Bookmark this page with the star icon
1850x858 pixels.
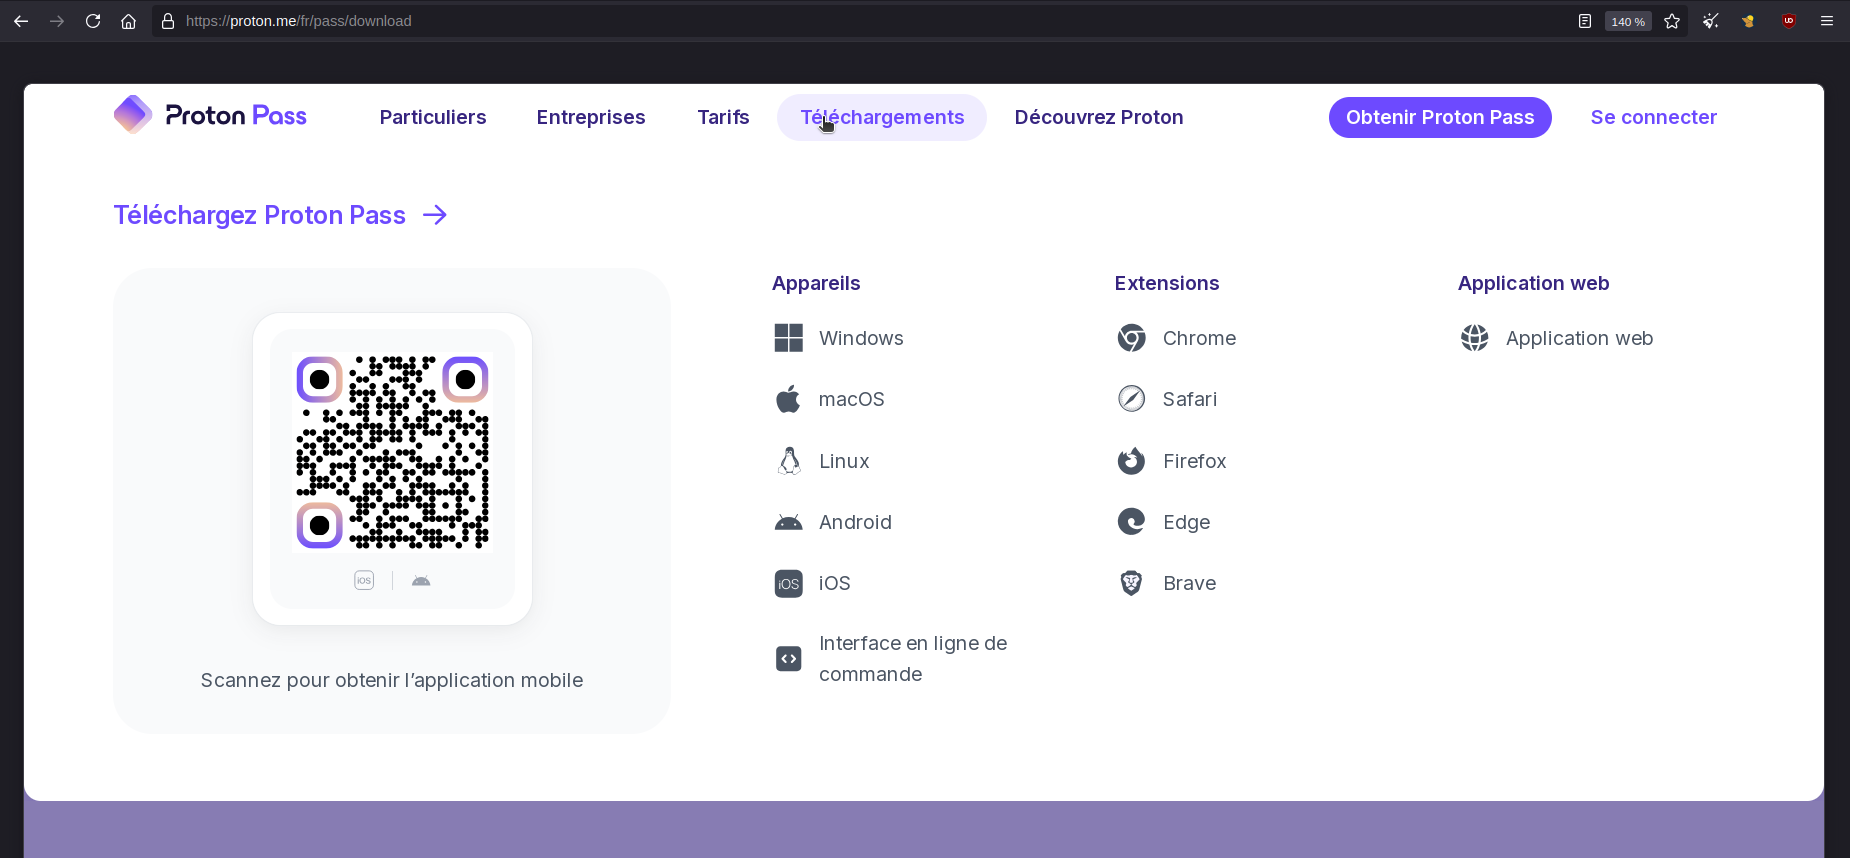click(x=1672, y=21)
